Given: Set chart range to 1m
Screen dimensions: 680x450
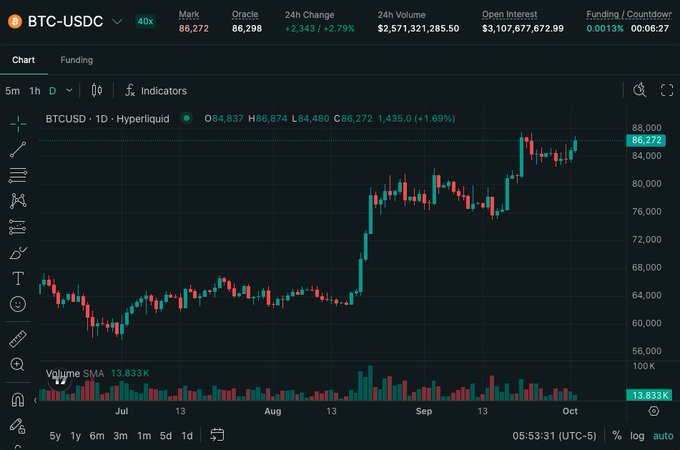Looking at the screenshot, I should tap(144, 436).
